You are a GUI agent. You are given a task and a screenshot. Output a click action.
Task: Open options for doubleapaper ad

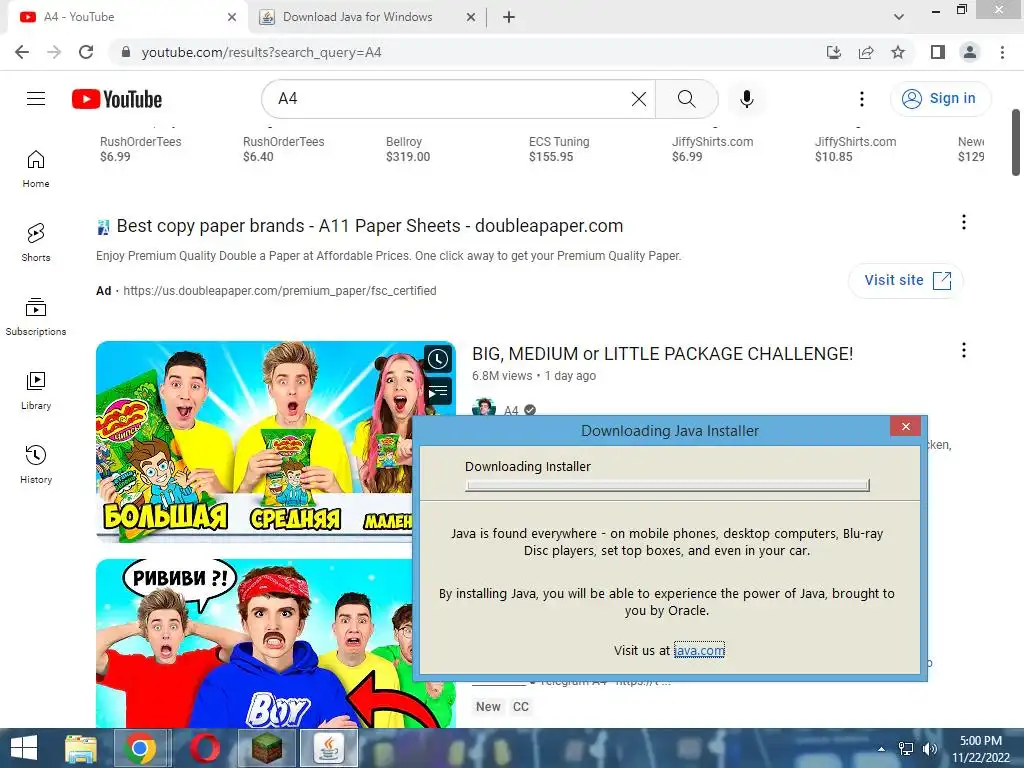pos(964,222)
